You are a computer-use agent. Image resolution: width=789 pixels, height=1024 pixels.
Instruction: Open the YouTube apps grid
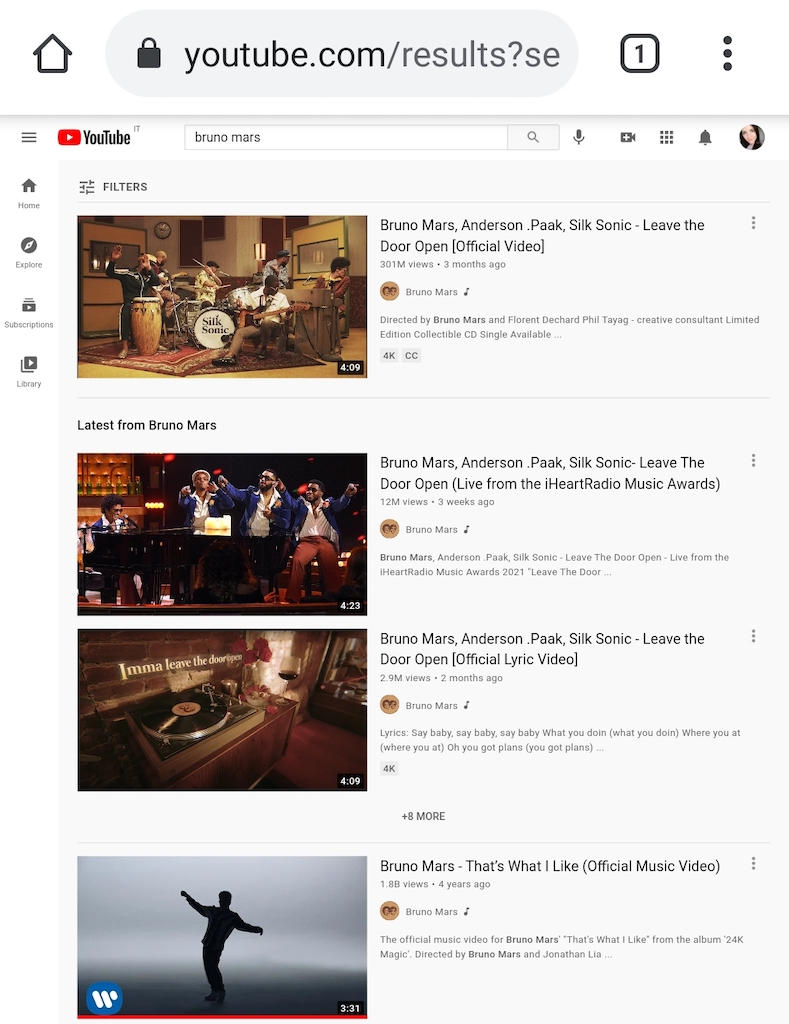[x=666, y=137]
